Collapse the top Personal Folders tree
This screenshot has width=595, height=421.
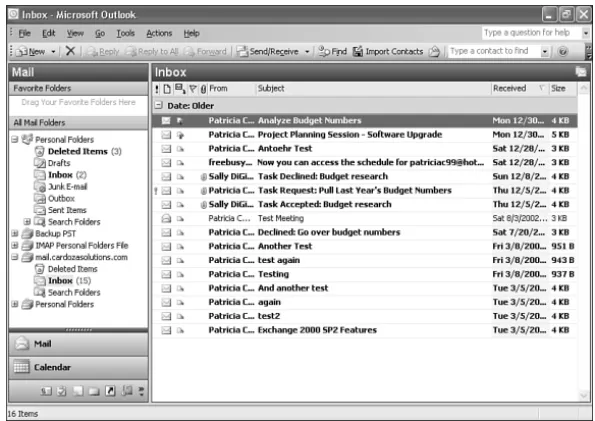point(14,139)
